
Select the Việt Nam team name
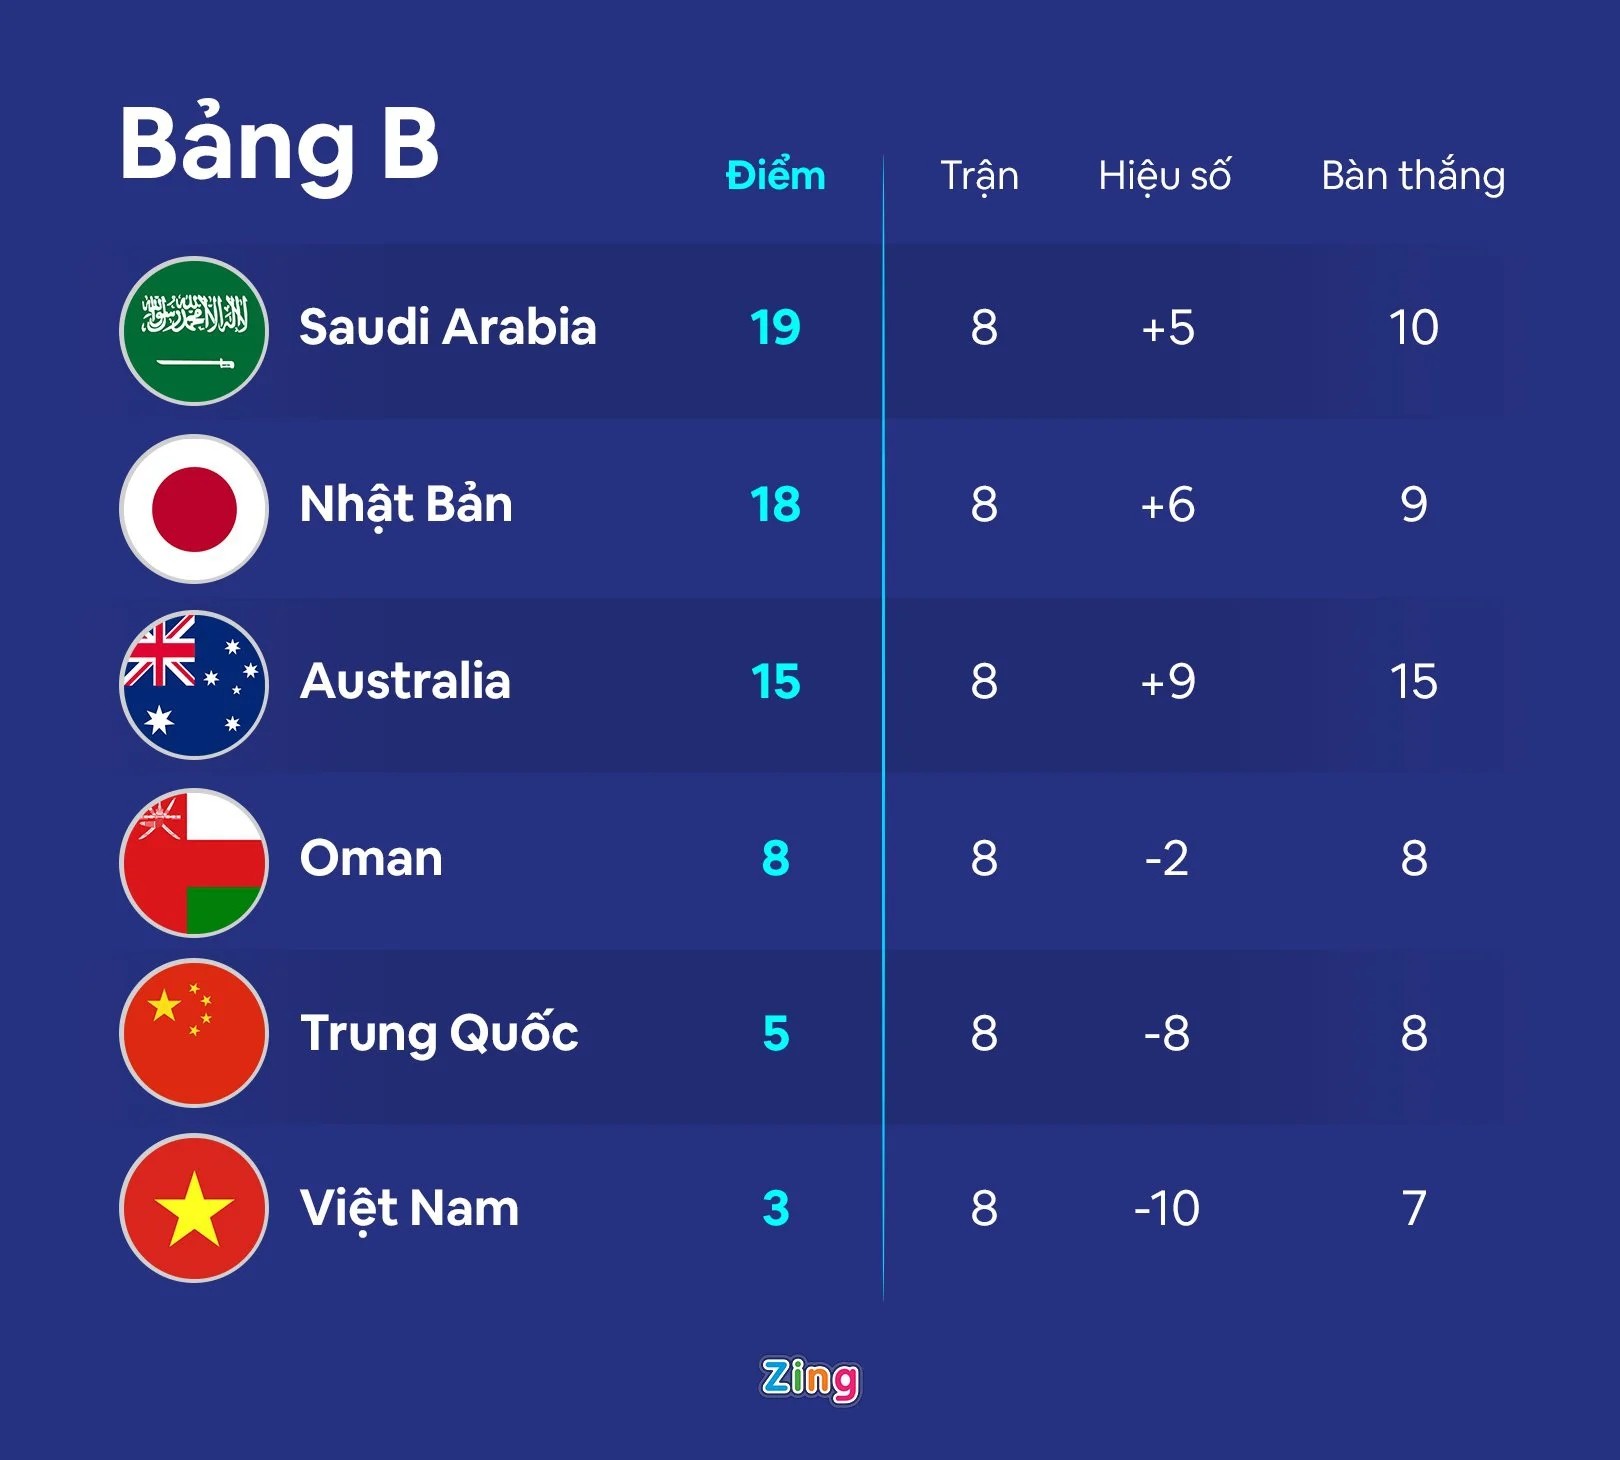409,1208
